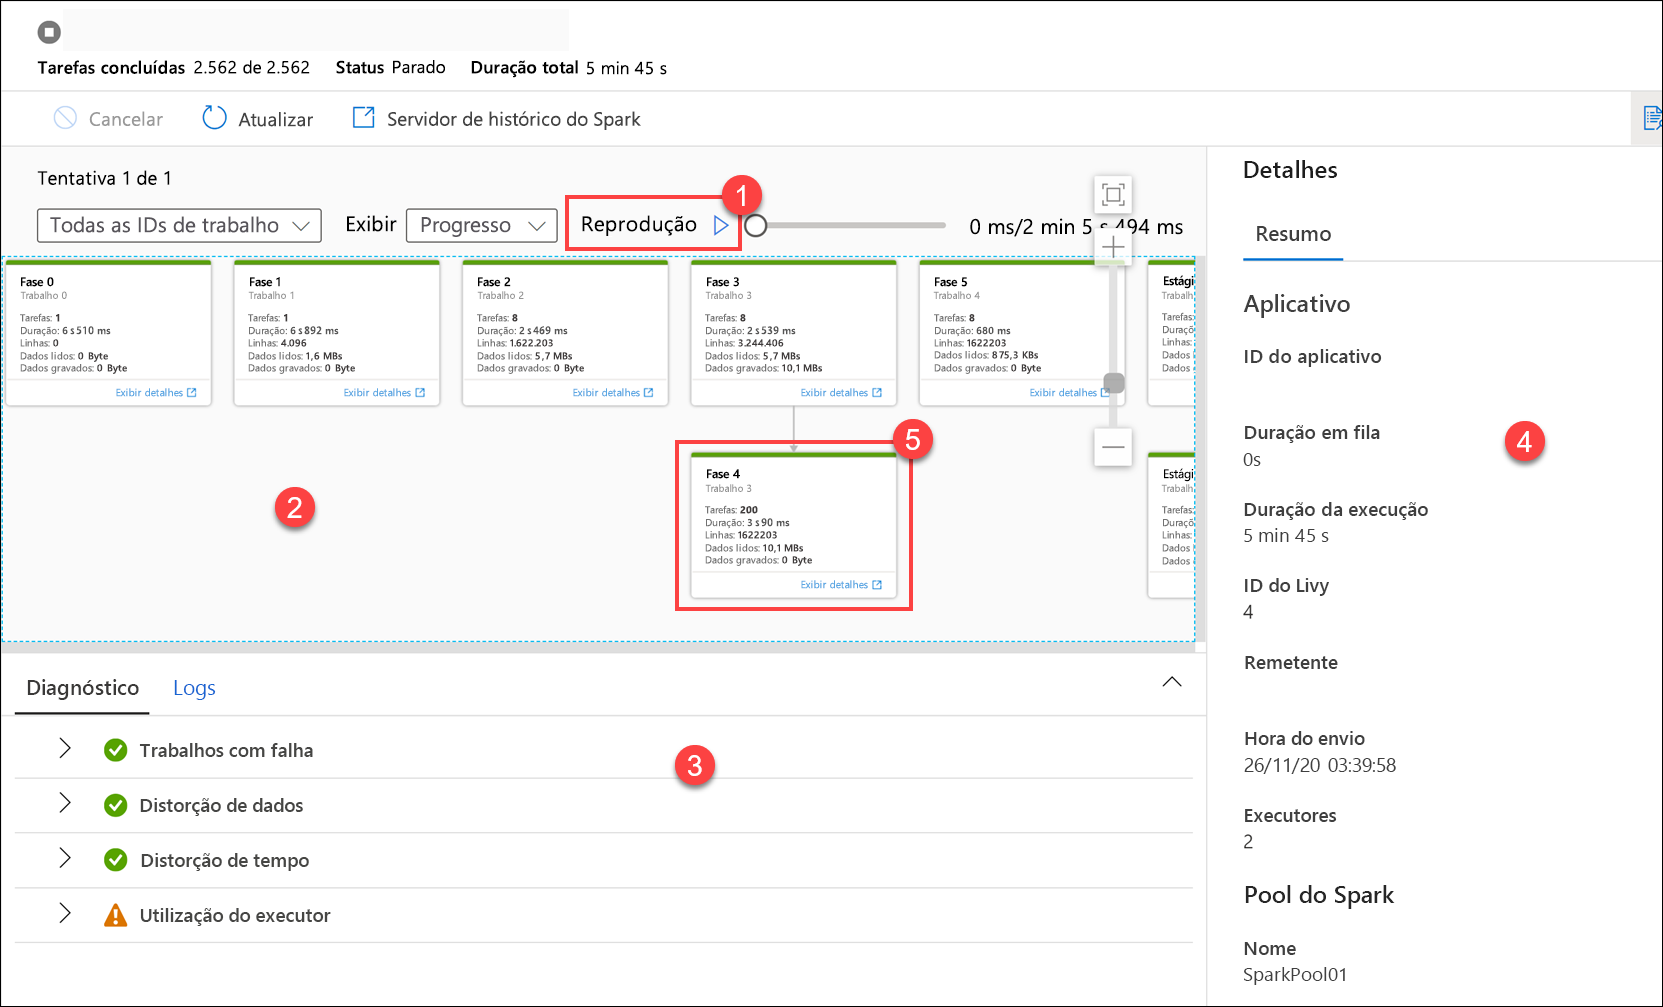Expand the Distorção de tempo row
Image resolution: width=1663 pixels, height=1007 pixels.
click(x=65, y=858)
